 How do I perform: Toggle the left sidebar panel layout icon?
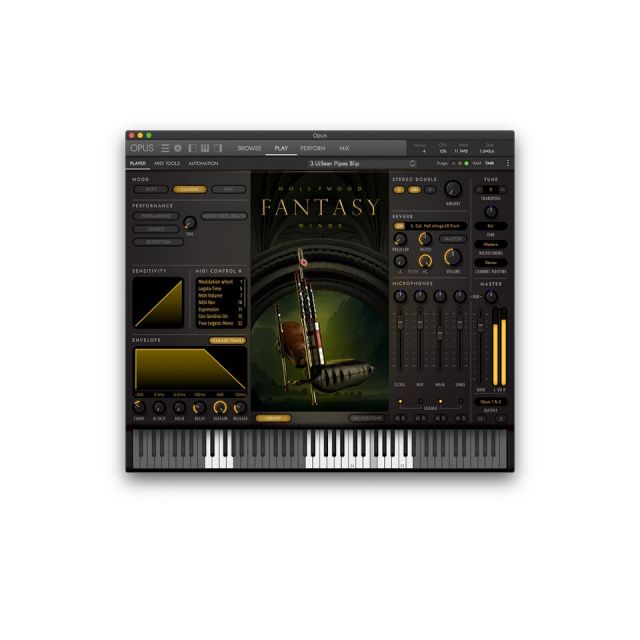coord(192,148)
